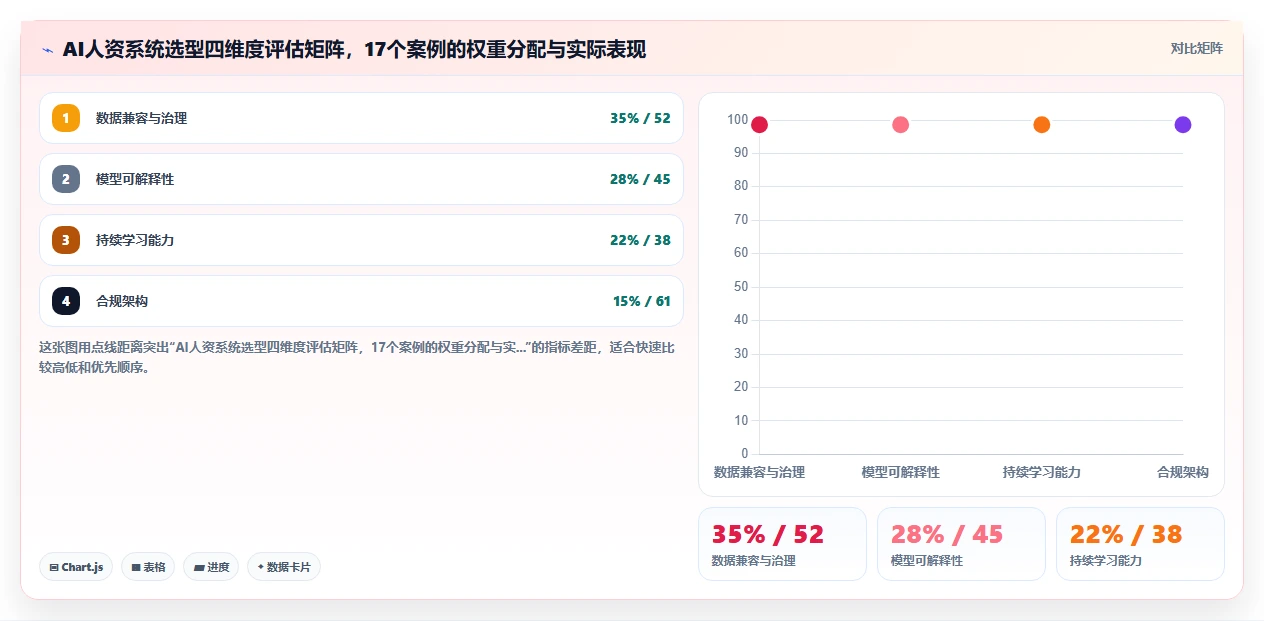Select the 进度 tag

pos(211,567)
